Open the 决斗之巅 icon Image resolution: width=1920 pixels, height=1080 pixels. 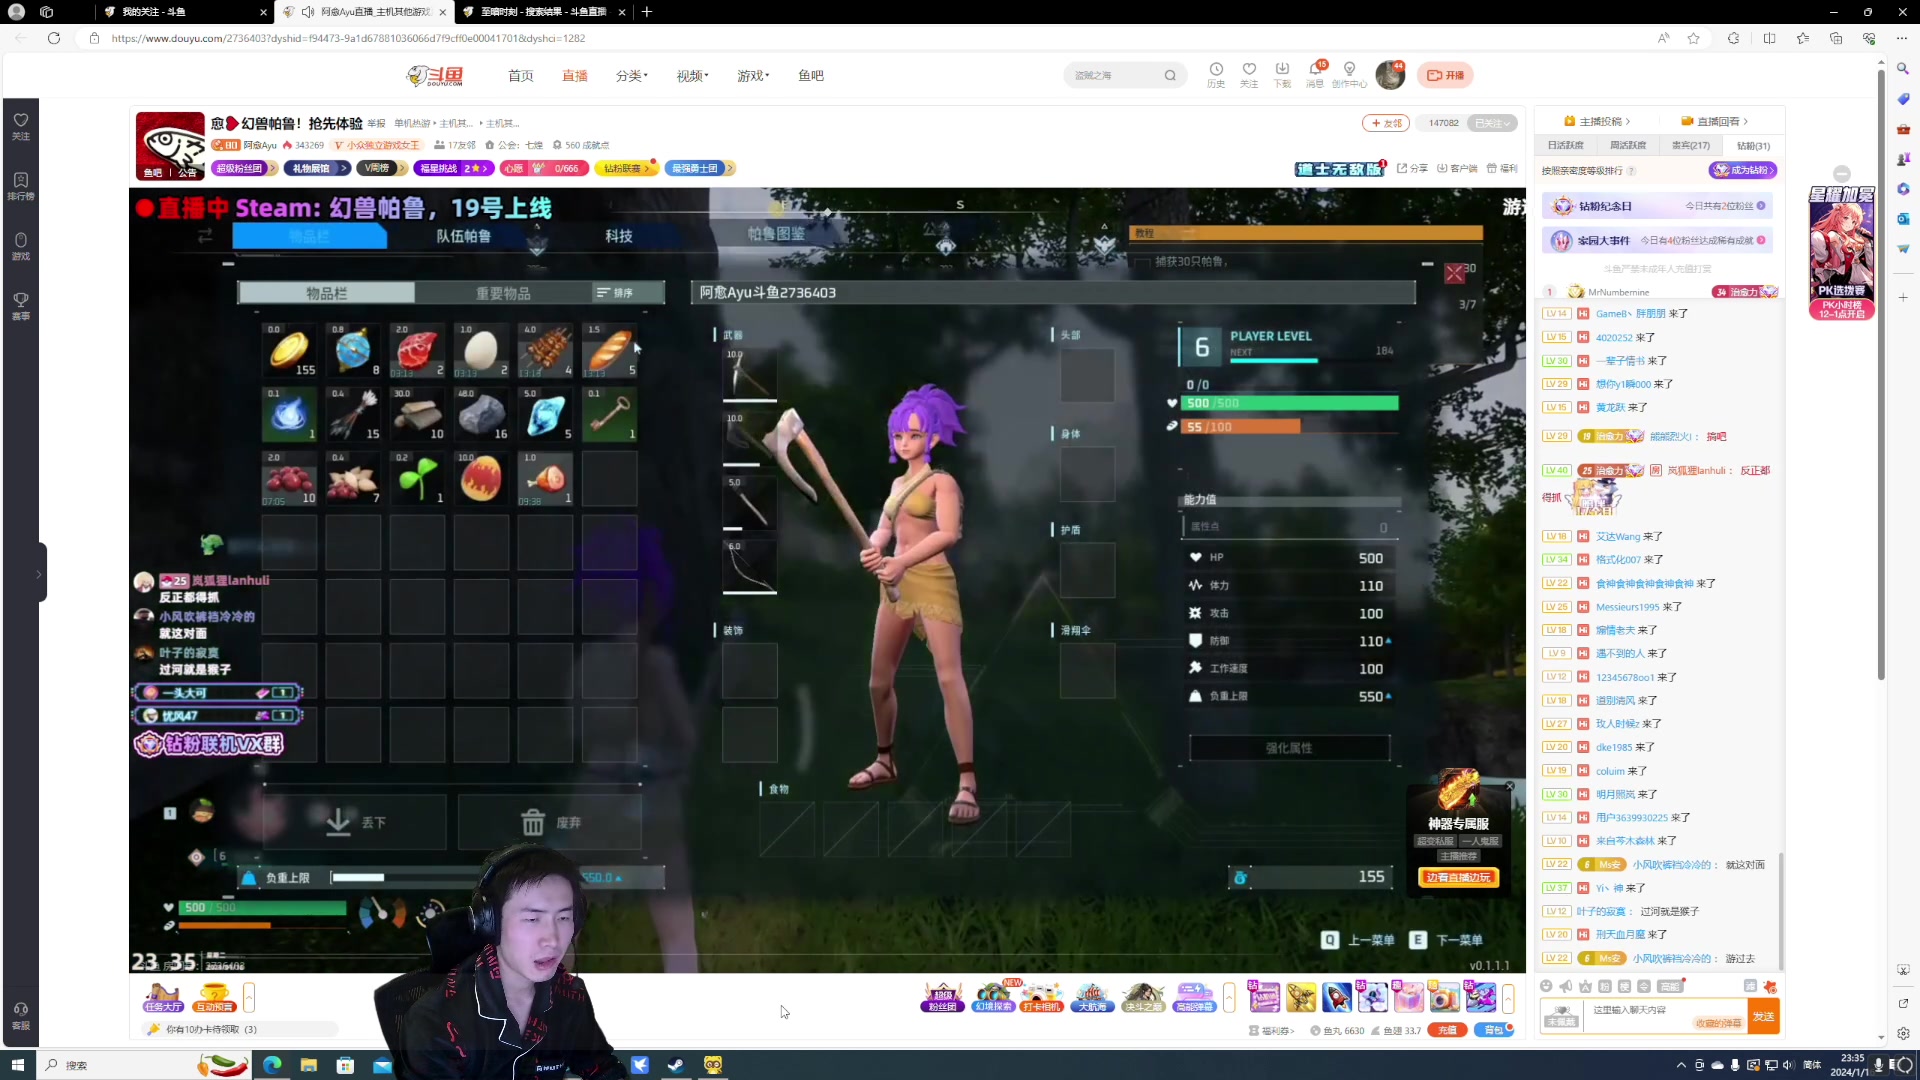1143,997
